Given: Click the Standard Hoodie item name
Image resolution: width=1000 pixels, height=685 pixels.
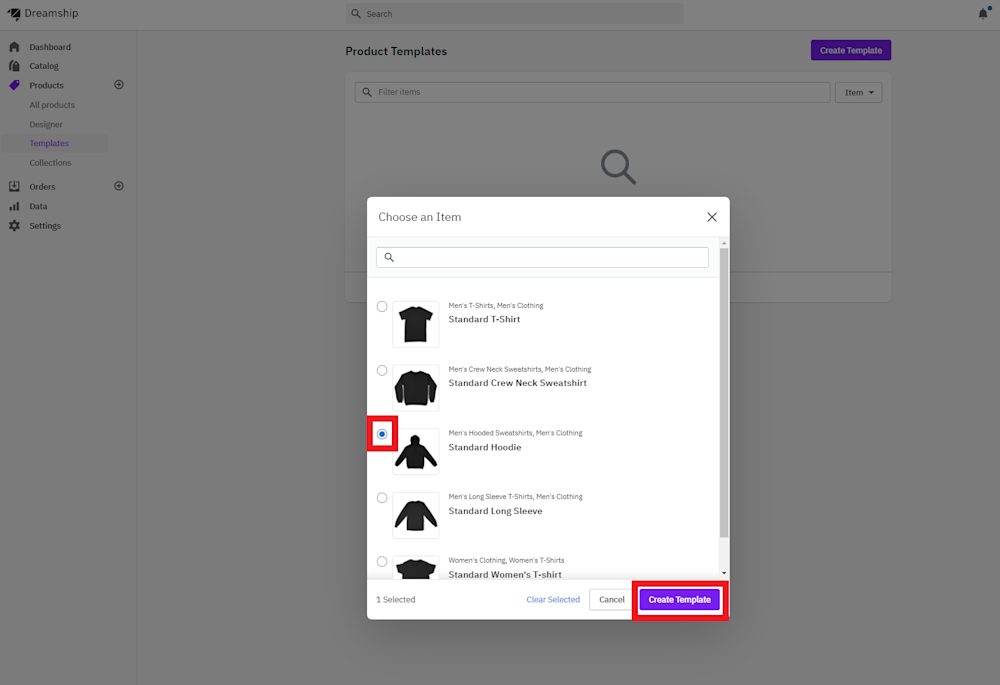Looking at the screenshot, I should 485,447.
